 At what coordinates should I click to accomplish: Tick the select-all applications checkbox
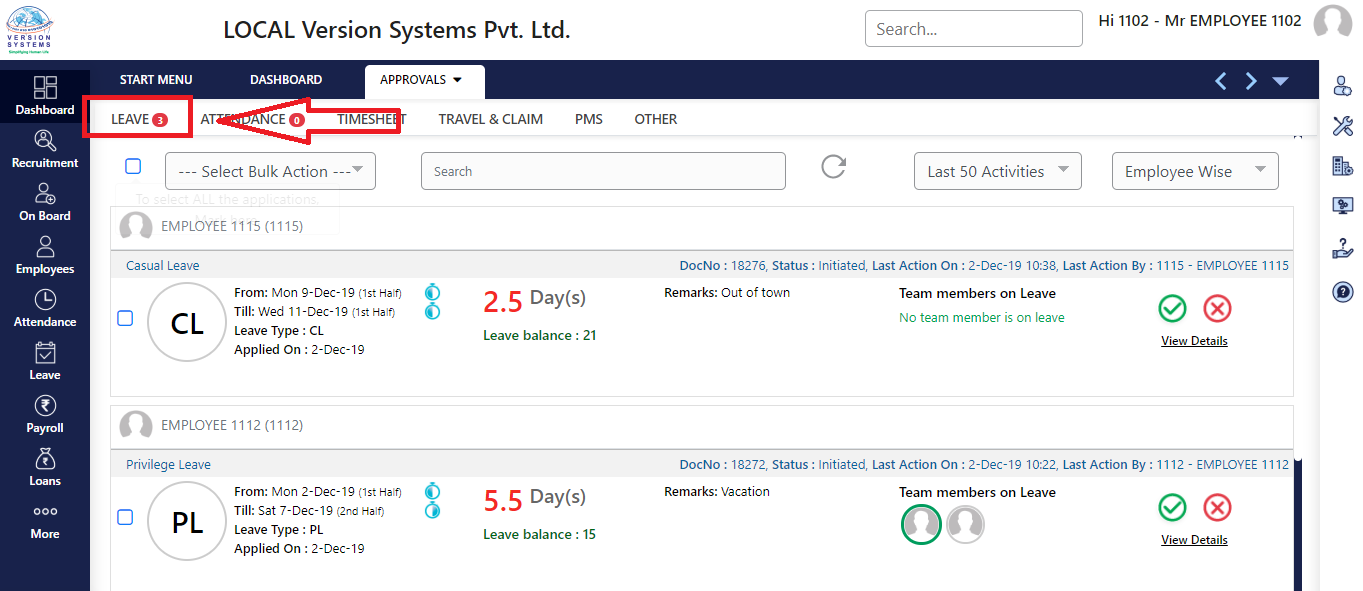[x=133, y=167]
